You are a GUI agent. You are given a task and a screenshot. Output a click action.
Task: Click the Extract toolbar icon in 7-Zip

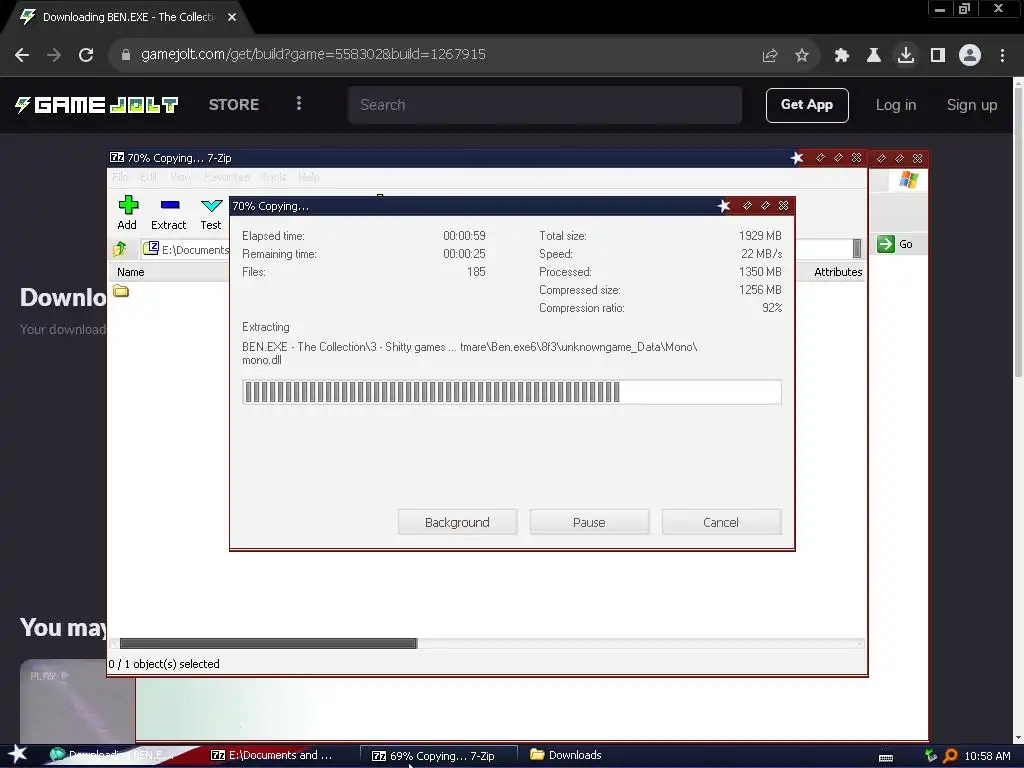click(170, 206)
